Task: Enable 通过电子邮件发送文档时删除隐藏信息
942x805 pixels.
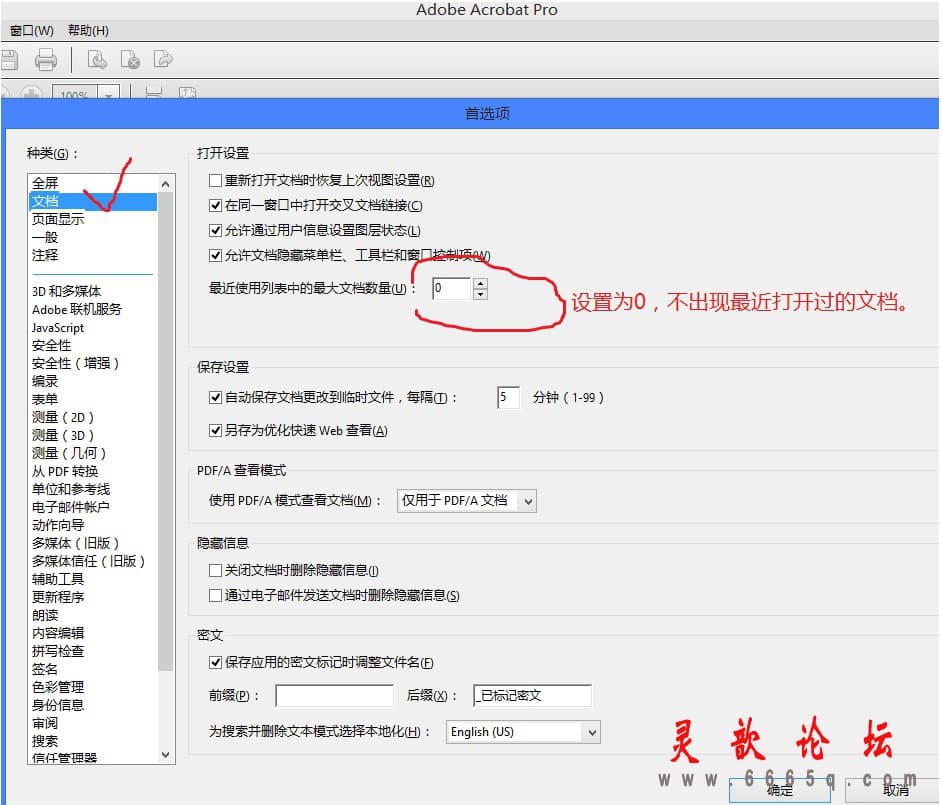Action: pos(215,595)
